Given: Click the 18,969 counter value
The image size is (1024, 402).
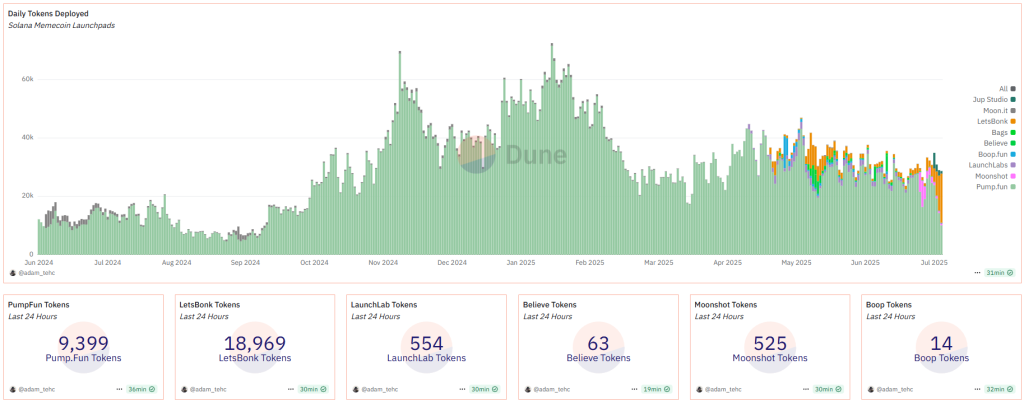Looking at the screenshot, I should (x=255, y=343).
